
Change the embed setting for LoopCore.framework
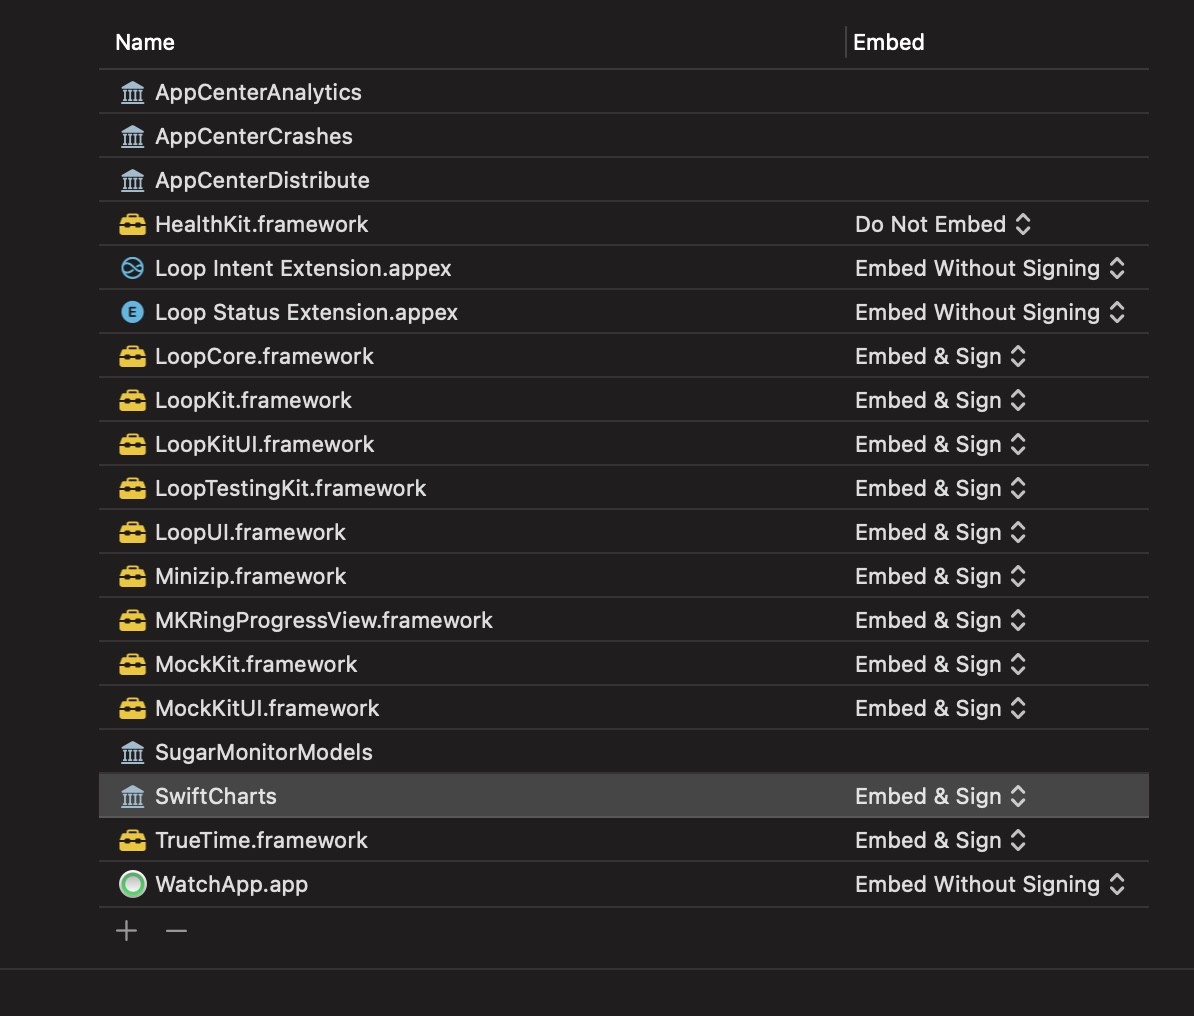click(x=940, y=356)
